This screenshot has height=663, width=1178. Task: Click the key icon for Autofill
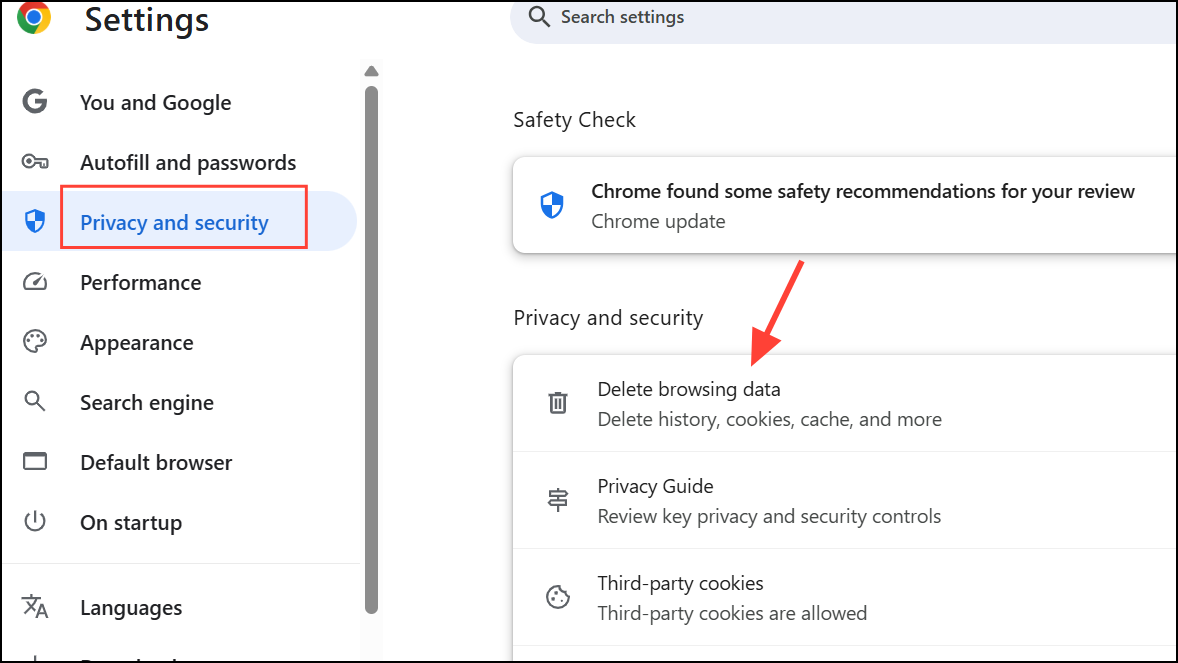pos(35,162)
